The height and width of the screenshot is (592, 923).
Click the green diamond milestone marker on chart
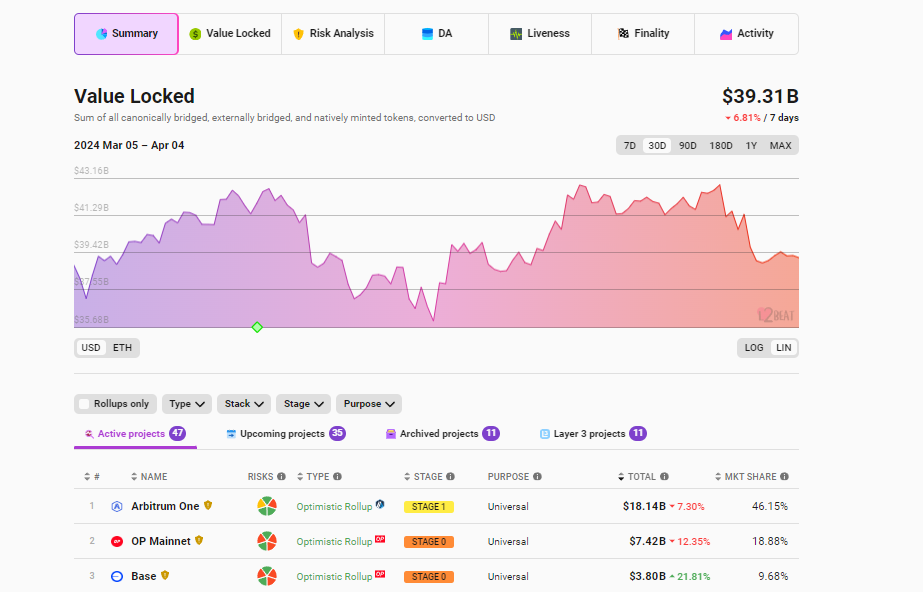[x=257, y=327]
